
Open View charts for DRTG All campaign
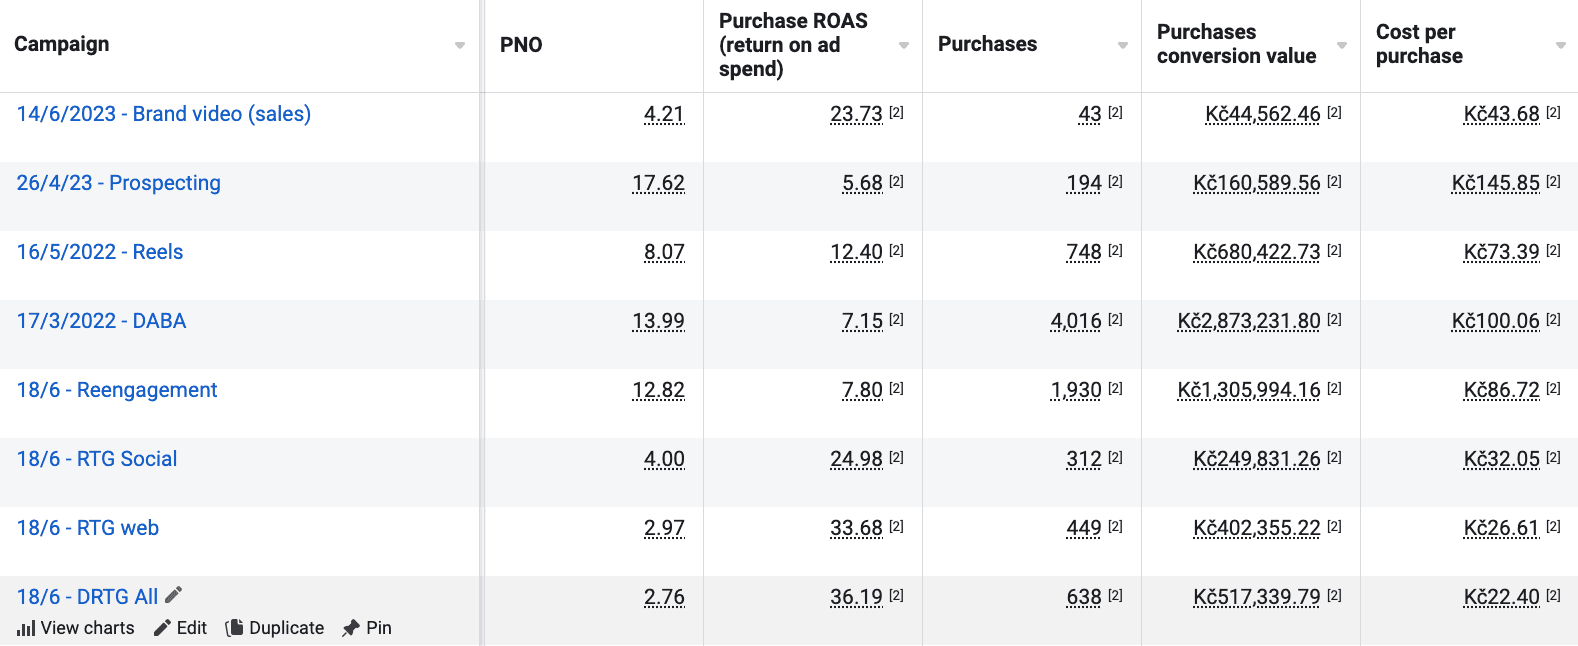click(x=76, y=628)
